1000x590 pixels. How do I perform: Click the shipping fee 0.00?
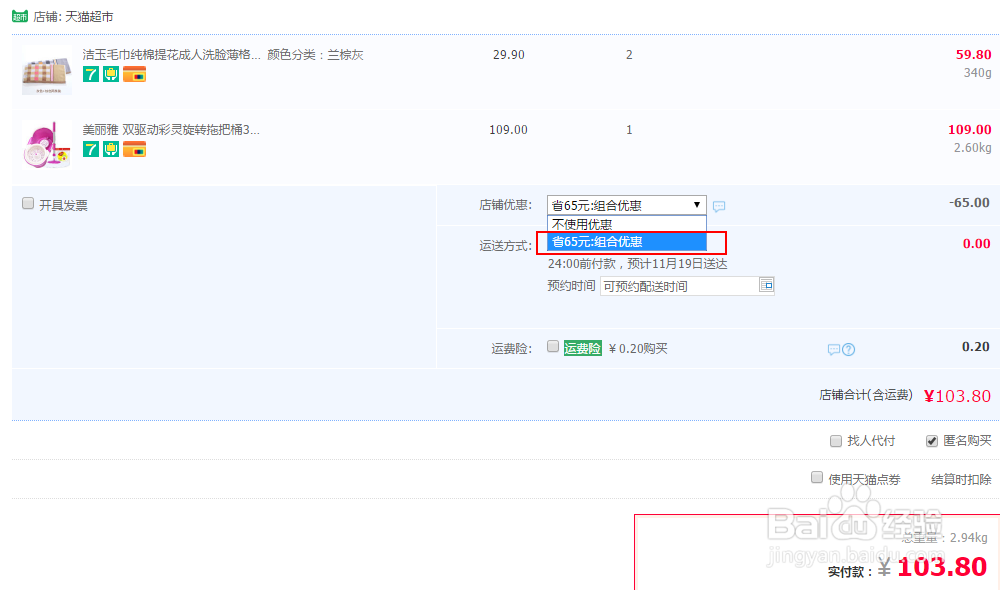[976, 244]
